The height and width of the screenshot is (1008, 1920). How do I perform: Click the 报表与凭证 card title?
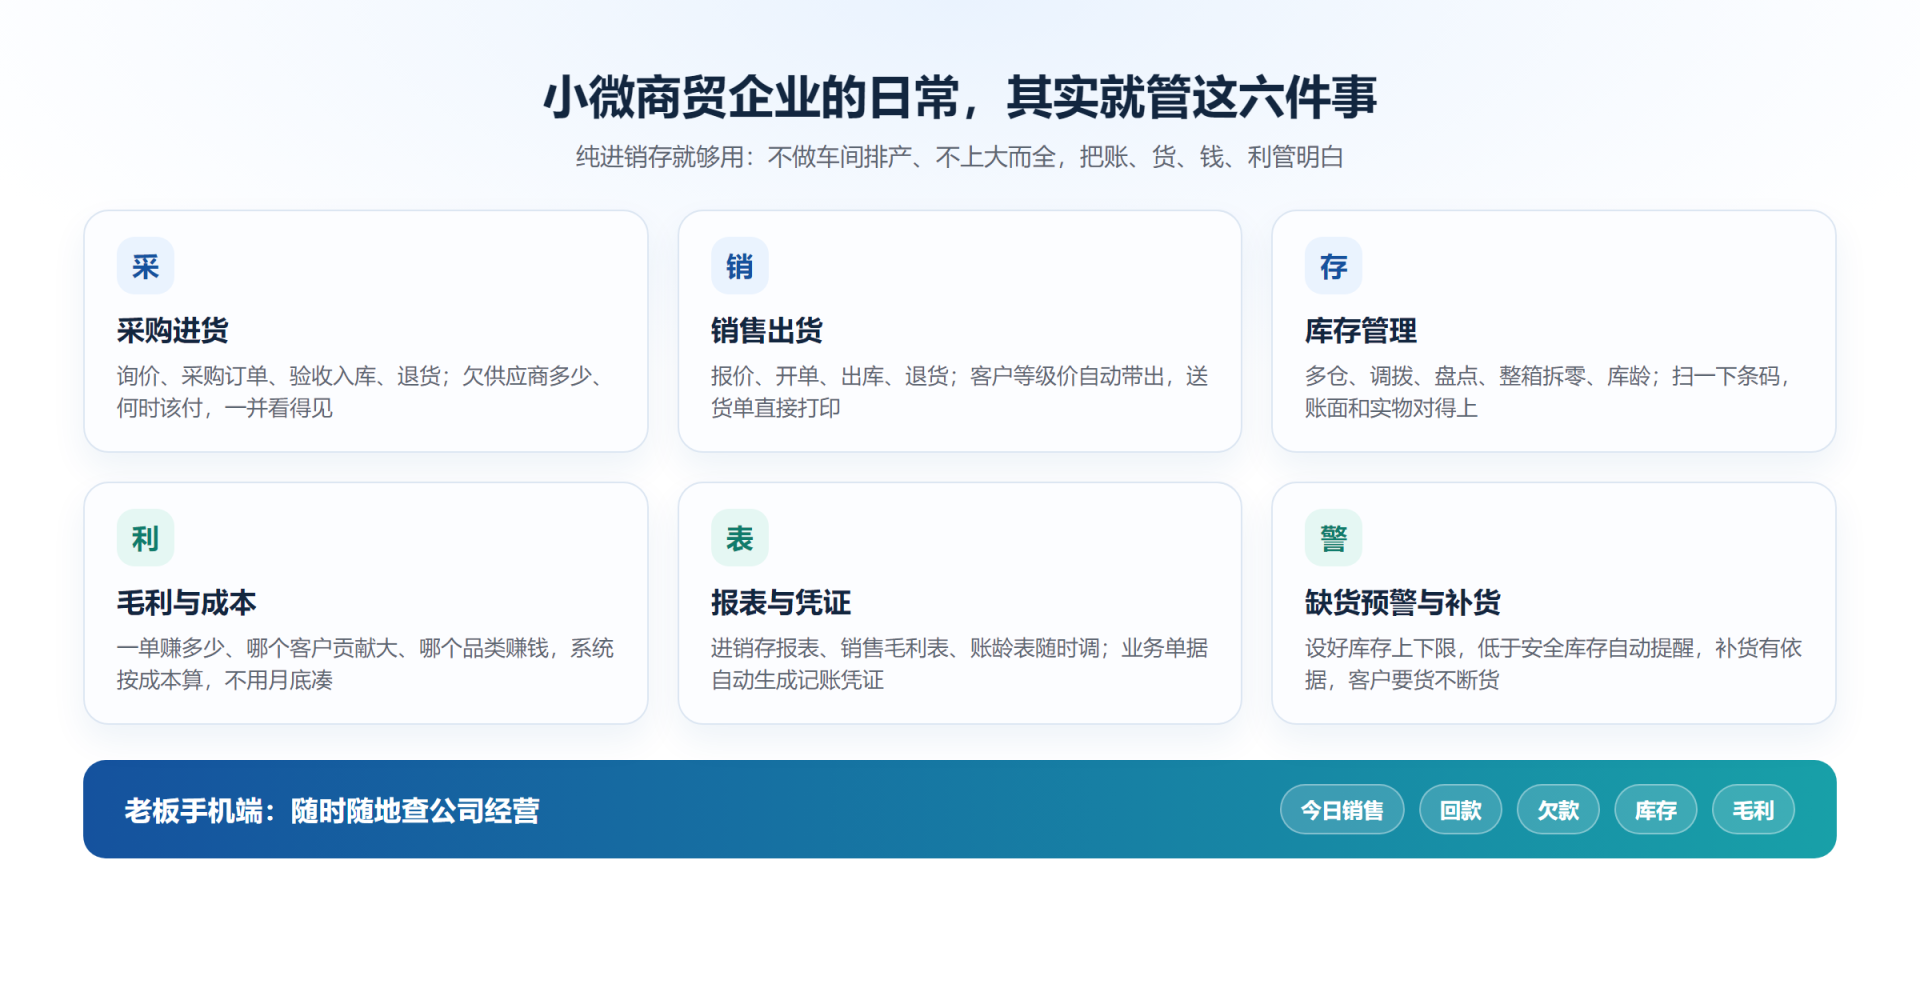pos(781,603)
